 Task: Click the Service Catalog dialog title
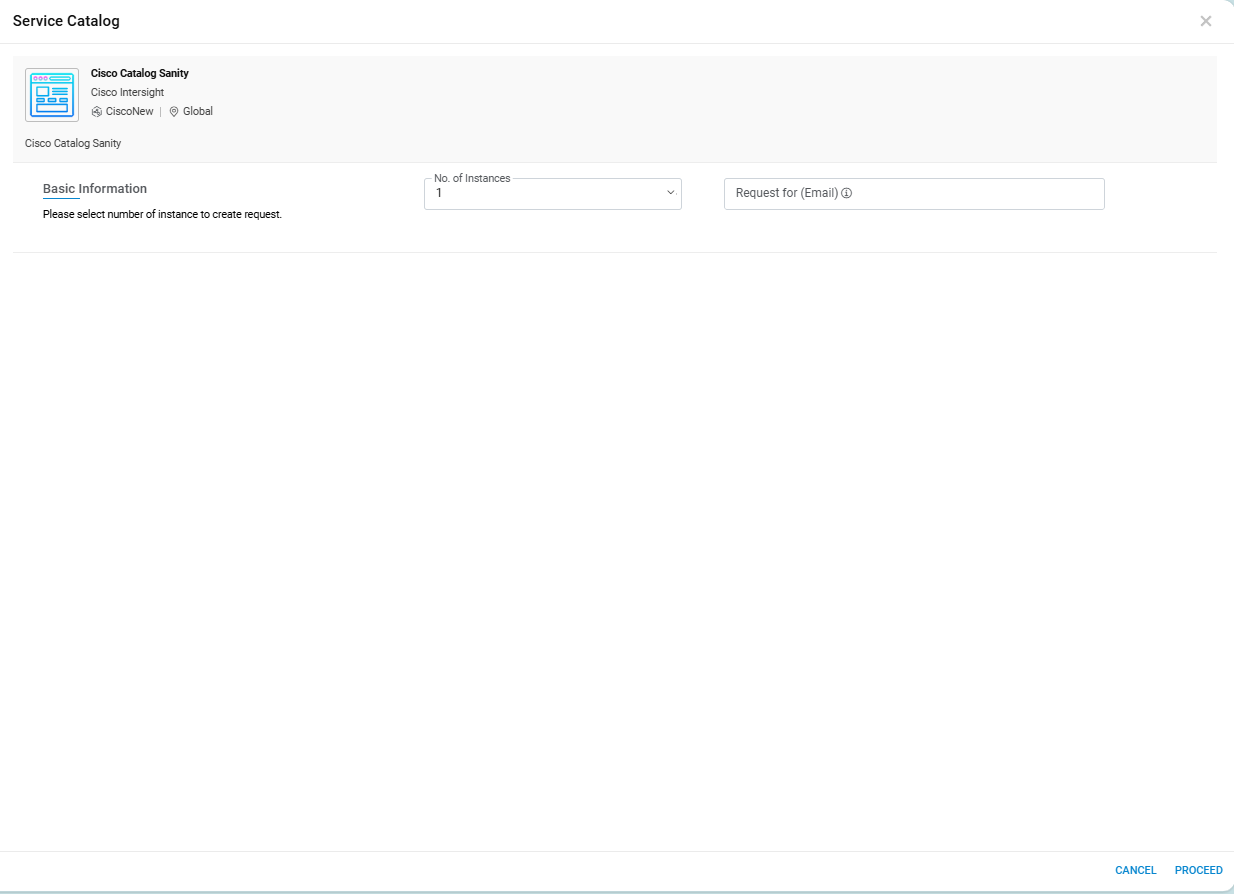pos(66,21)
